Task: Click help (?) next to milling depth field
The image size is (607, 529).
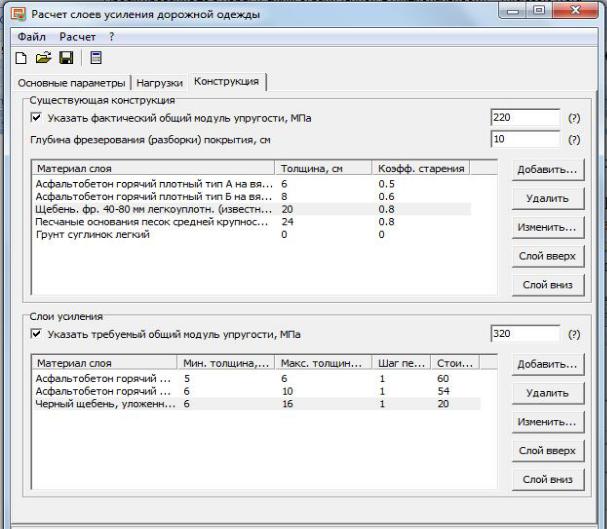Action: click(x=574, y=140)
